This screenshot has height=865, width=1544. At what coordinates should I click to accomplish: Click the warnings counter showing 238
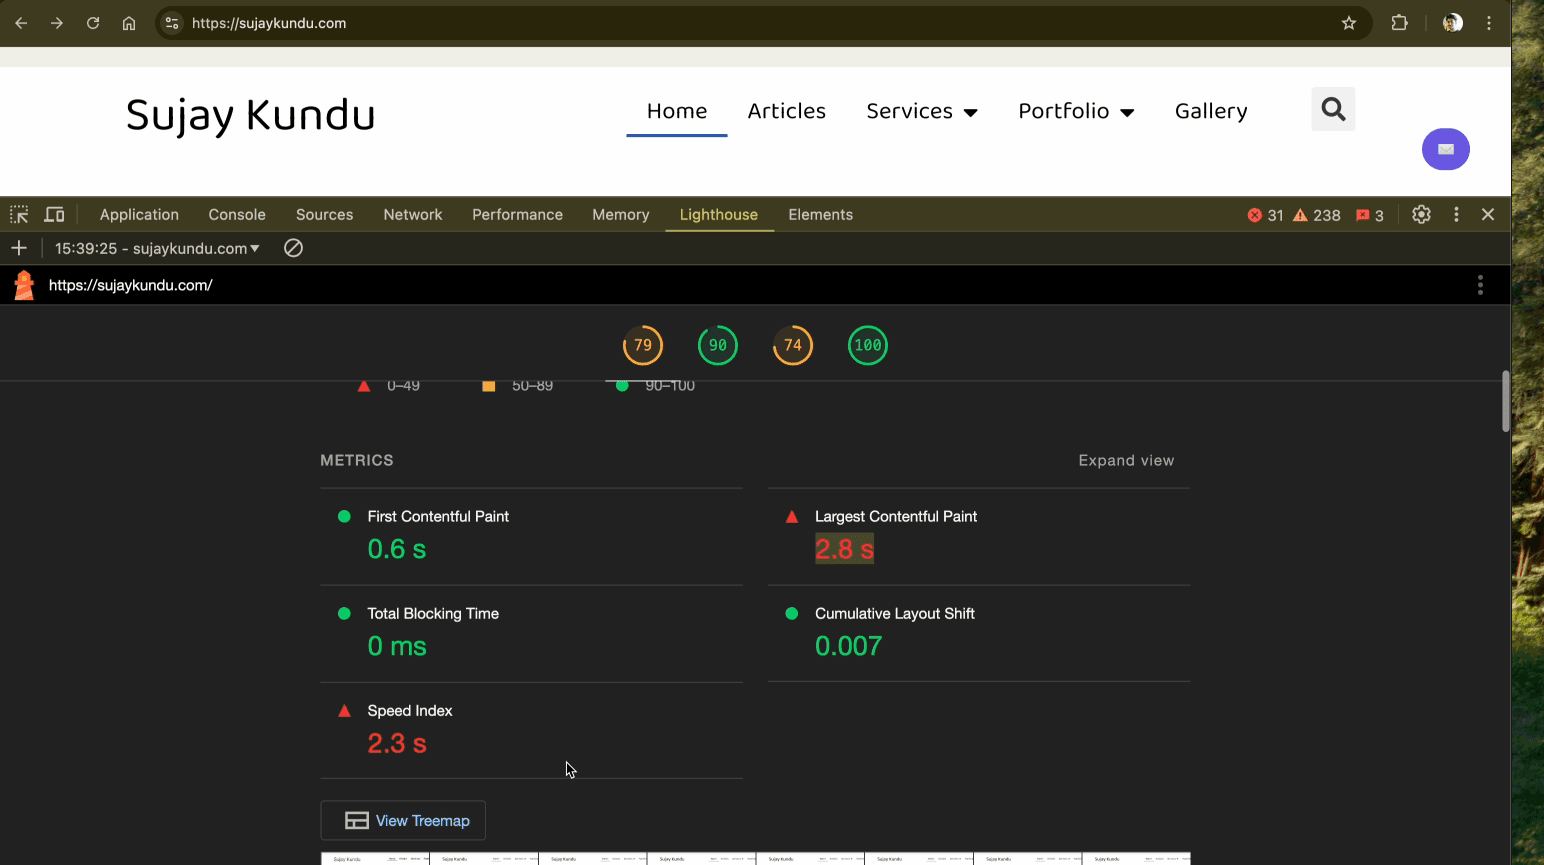1313,214
